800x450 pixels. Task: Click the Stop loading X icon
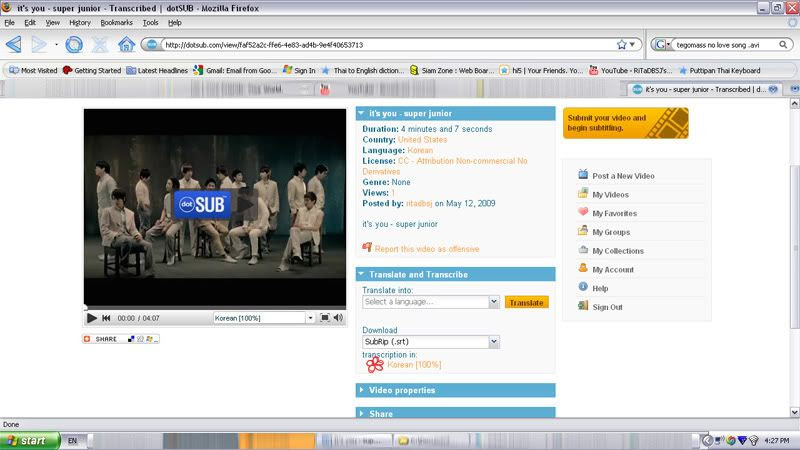point(100,45)
